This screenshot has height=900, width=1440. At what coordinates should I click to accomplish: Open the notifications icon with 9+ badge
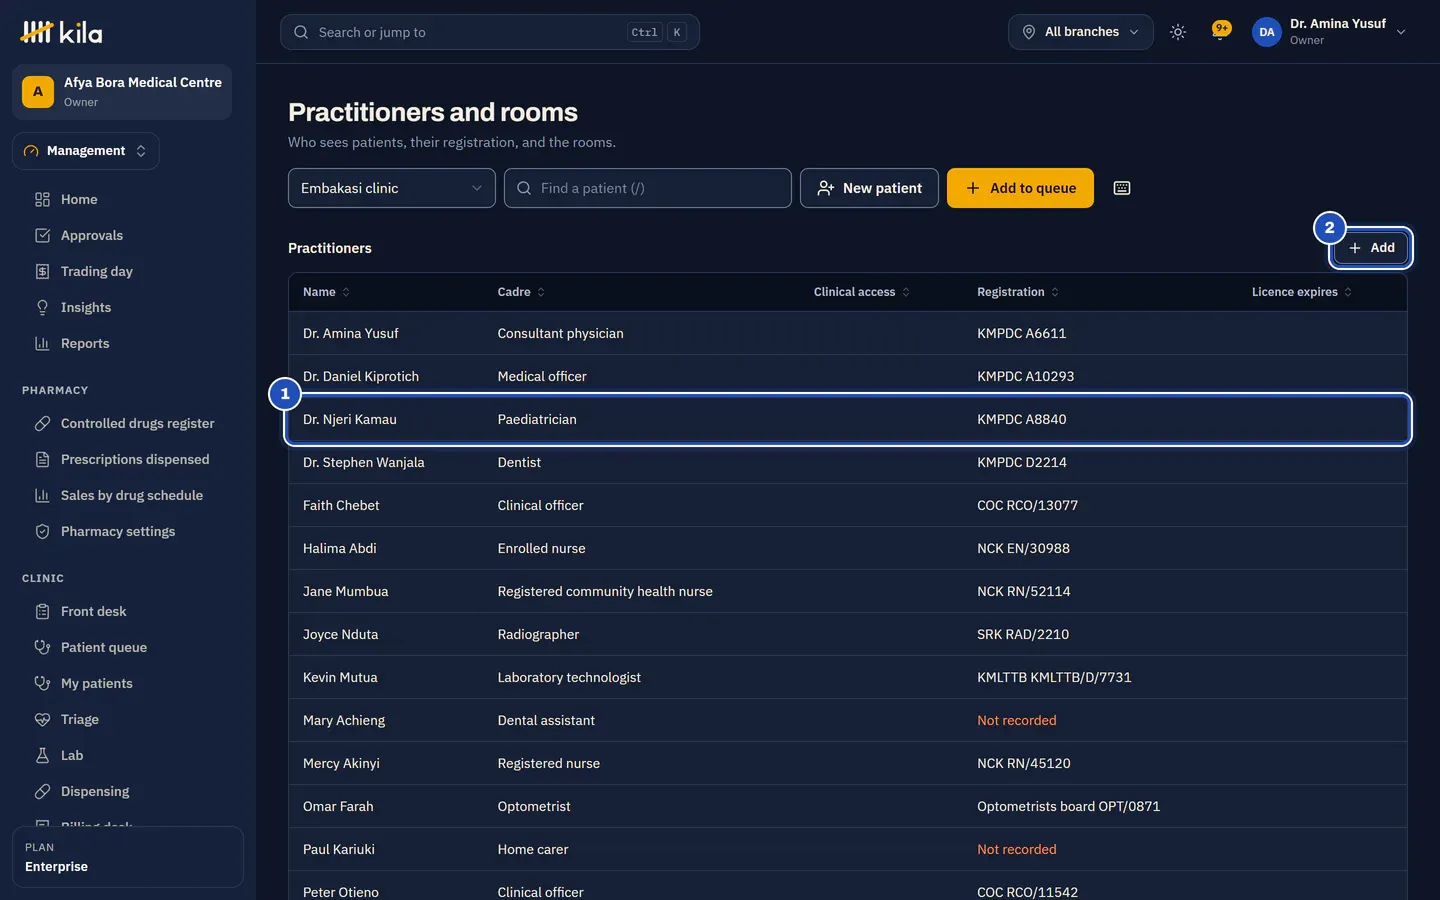click(1220, 32)
